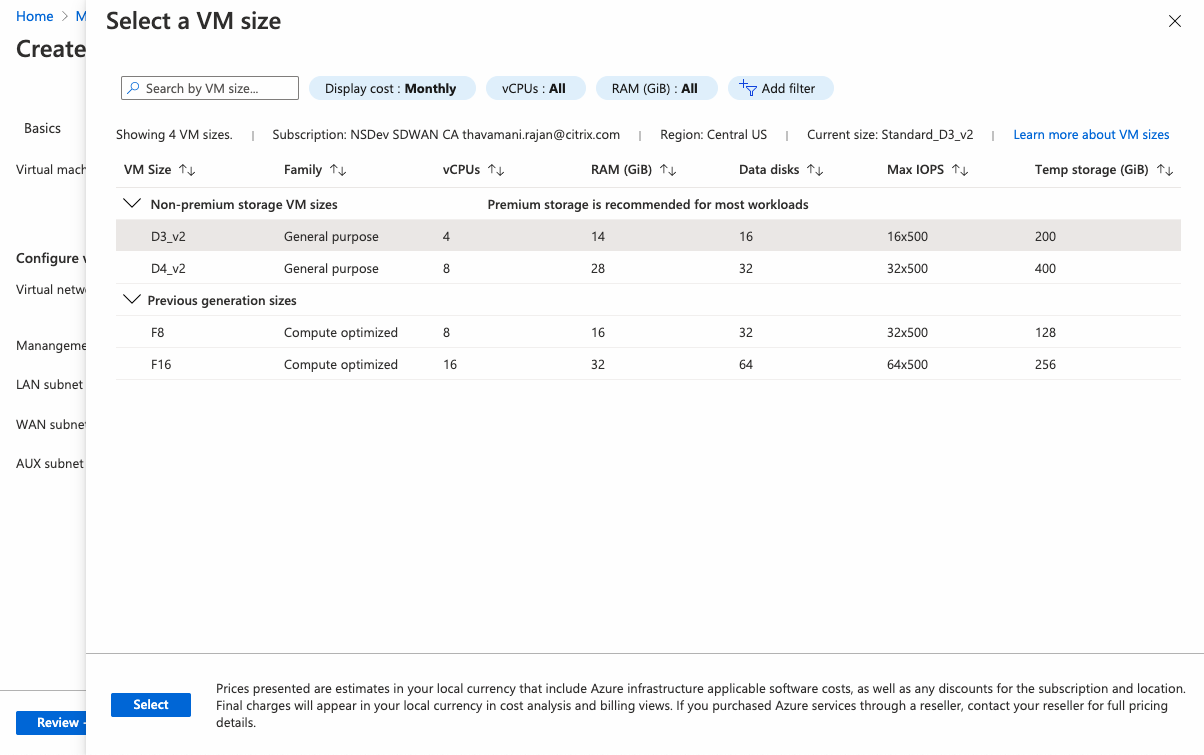Screen dimensions: 1204x755
Task: Sort by vCPUs column arrows
Action: [496, 170]
